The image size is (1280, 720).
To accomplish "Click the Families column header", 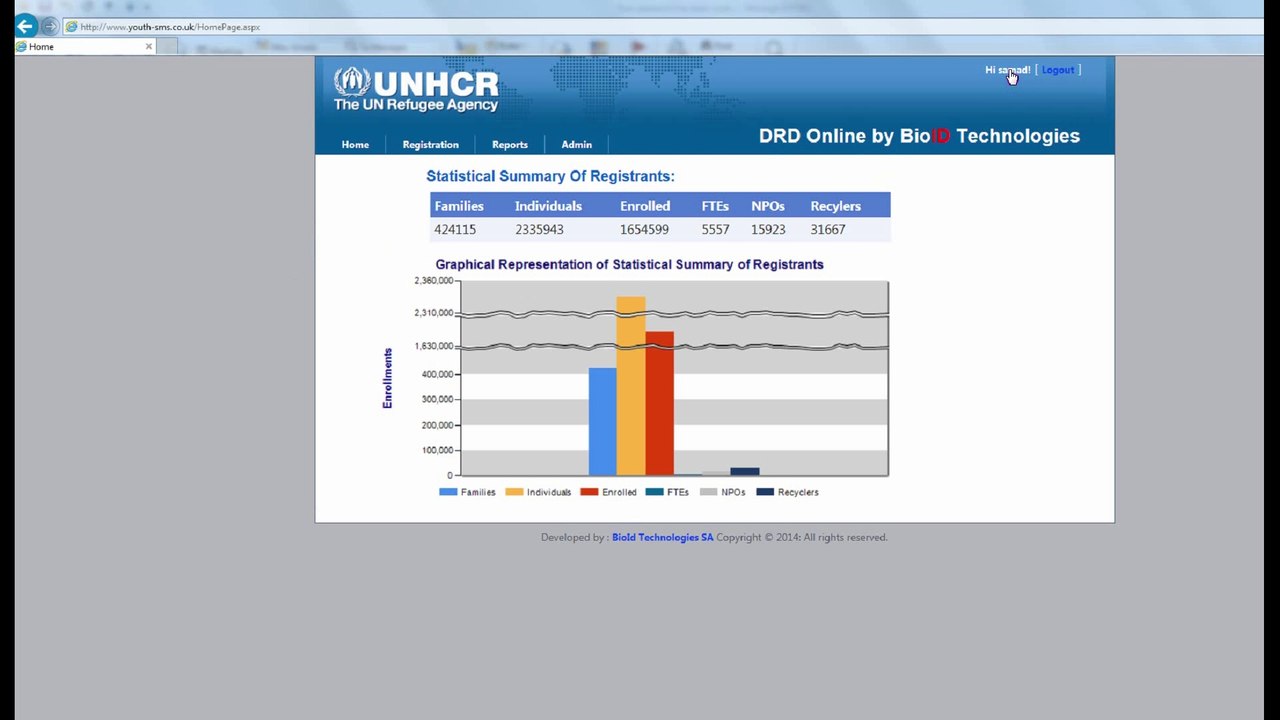I will pos(459,206).
